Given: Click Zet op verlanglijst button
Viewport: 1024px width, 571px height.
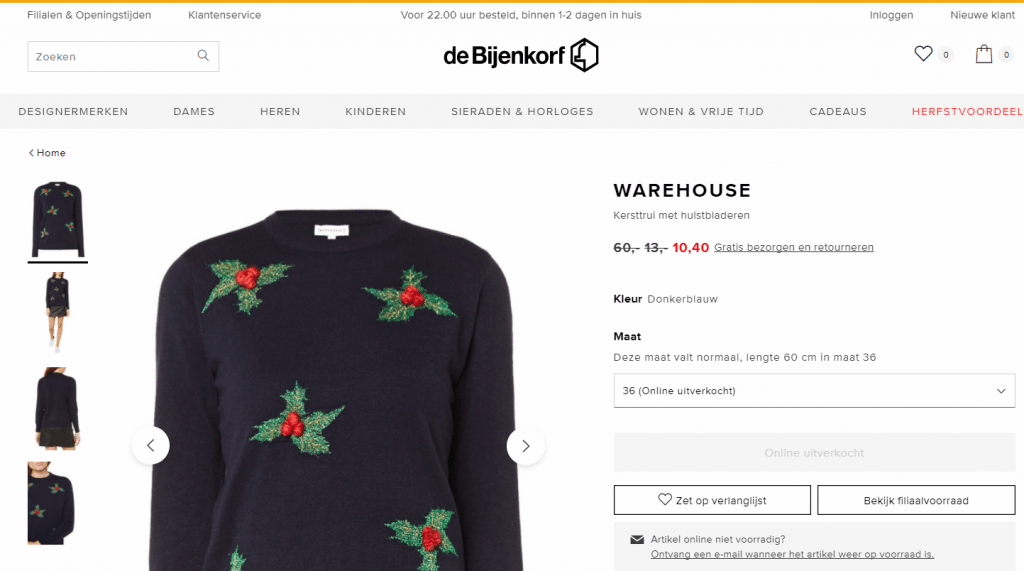Looking at the screenshot, I should pos(712,500).
